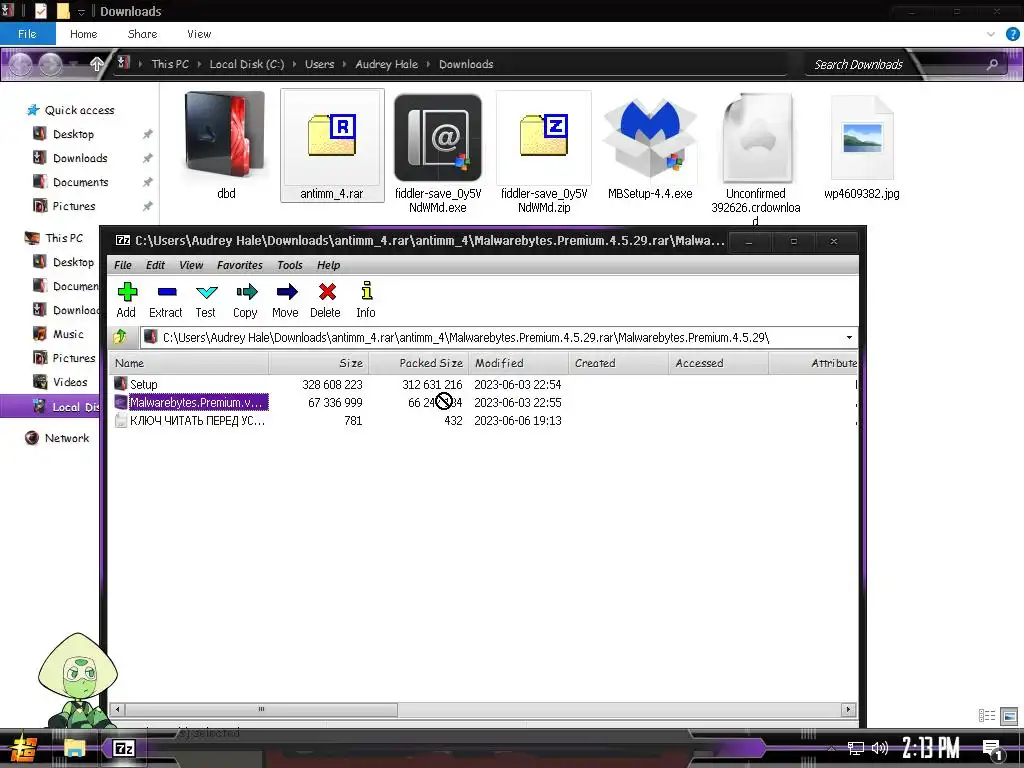Viewport: 1024px width, 768px height.
Task: Open the Start menu on taskbar
Action: (x=25, y=748)
